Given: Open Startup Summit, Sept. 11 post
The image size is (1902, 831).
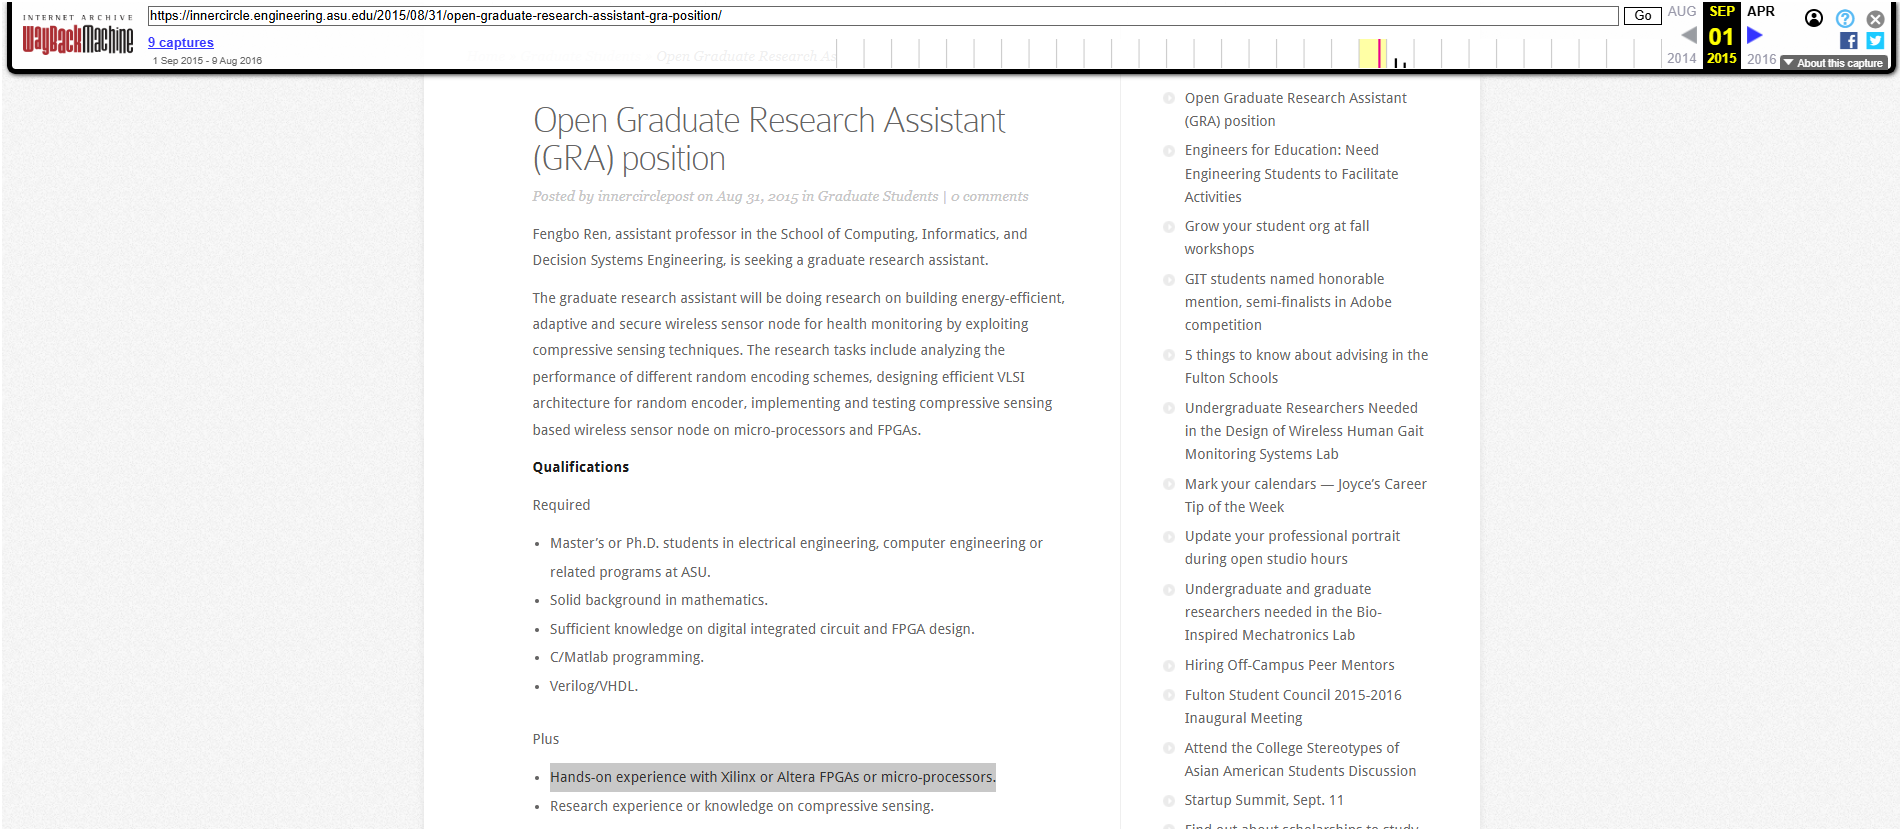Looking at the screenshot, I should point(1264,800).
